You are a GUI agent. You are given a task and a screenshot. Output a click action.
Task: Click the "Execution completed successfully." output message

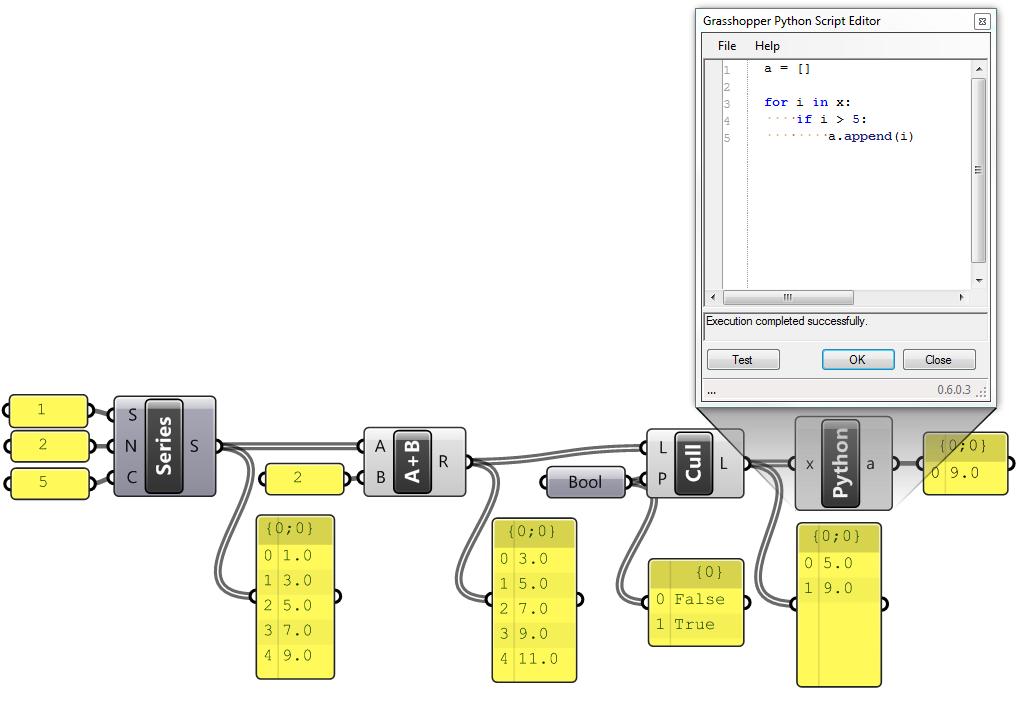[x=786, y=321]
